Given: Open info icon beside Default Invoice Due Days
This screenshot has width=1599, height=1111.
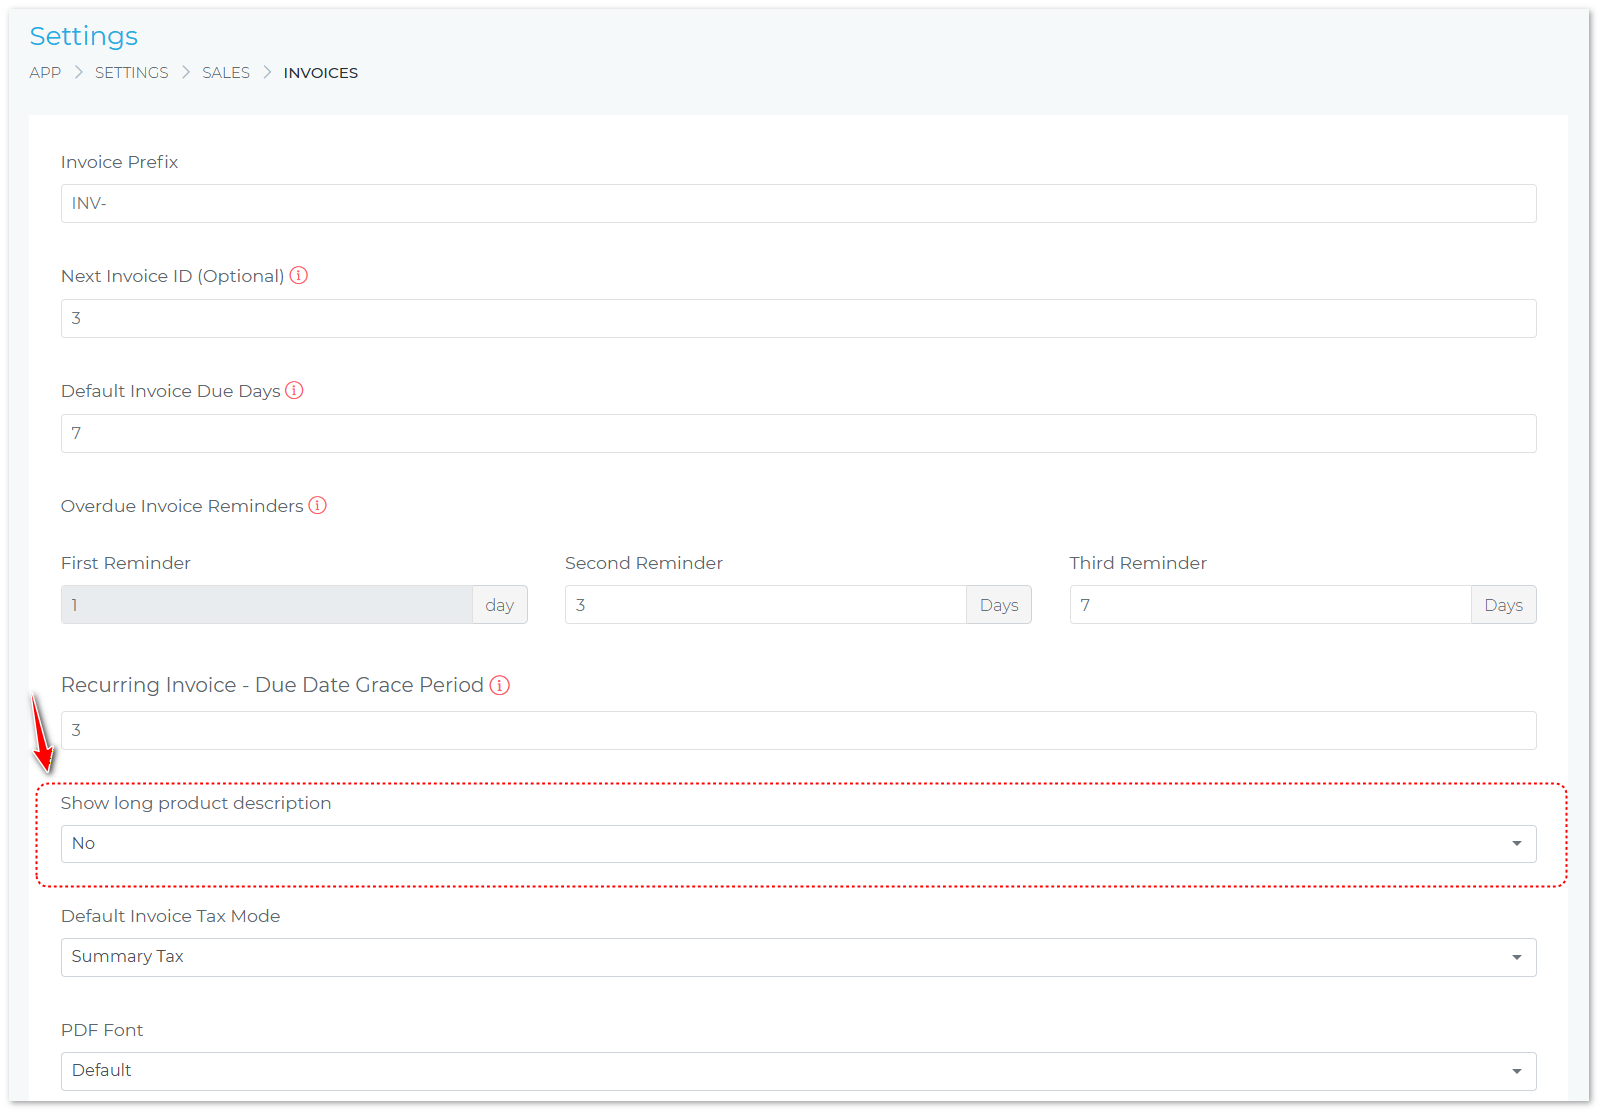Looking at the screenshot, I should [294, 390].
